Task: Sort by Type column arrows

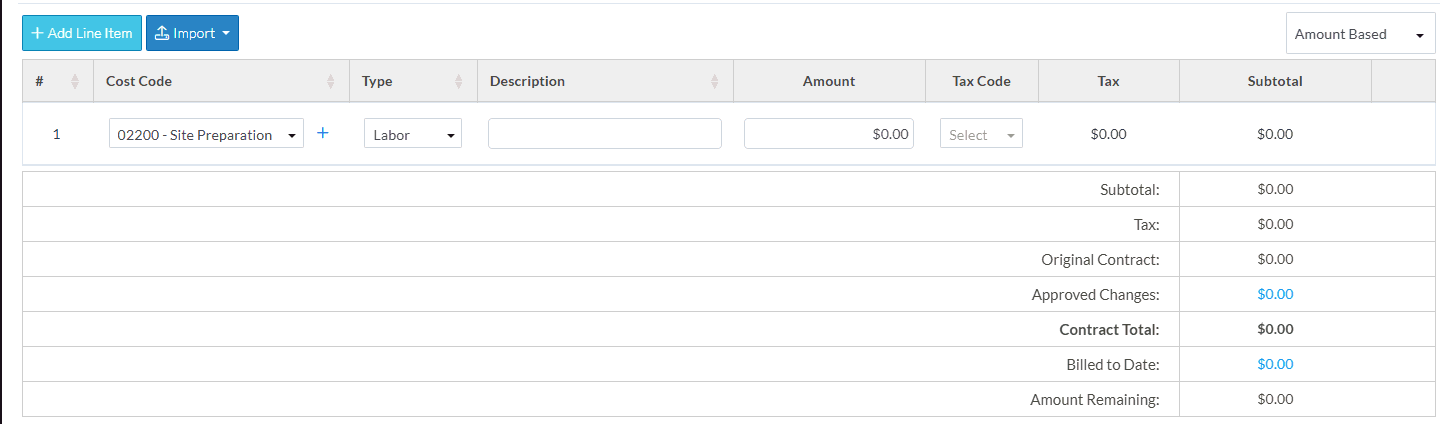Action: (459, 82)
